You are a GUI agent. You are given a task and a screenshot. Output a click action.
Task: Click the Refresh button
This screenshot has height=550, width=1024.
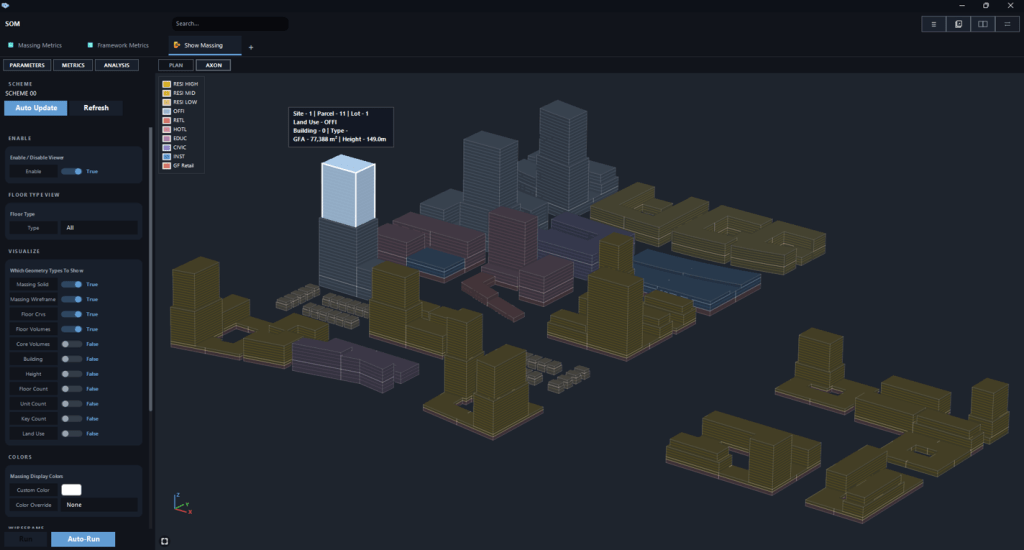click(x=96, y=108)
